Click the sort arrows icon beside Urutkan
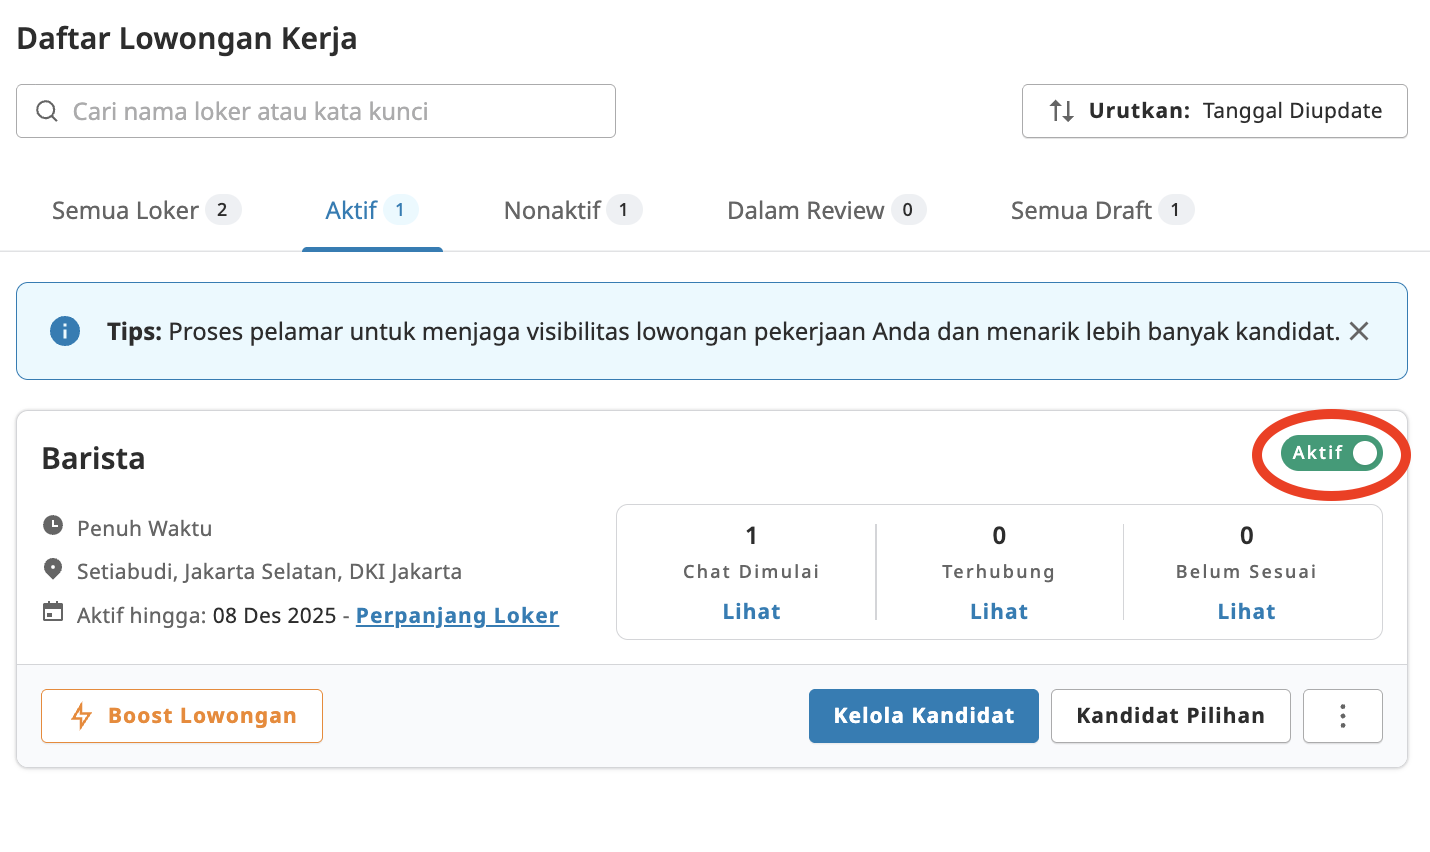The width and height of the screenshot is (1430, 852). point(1059,111)
